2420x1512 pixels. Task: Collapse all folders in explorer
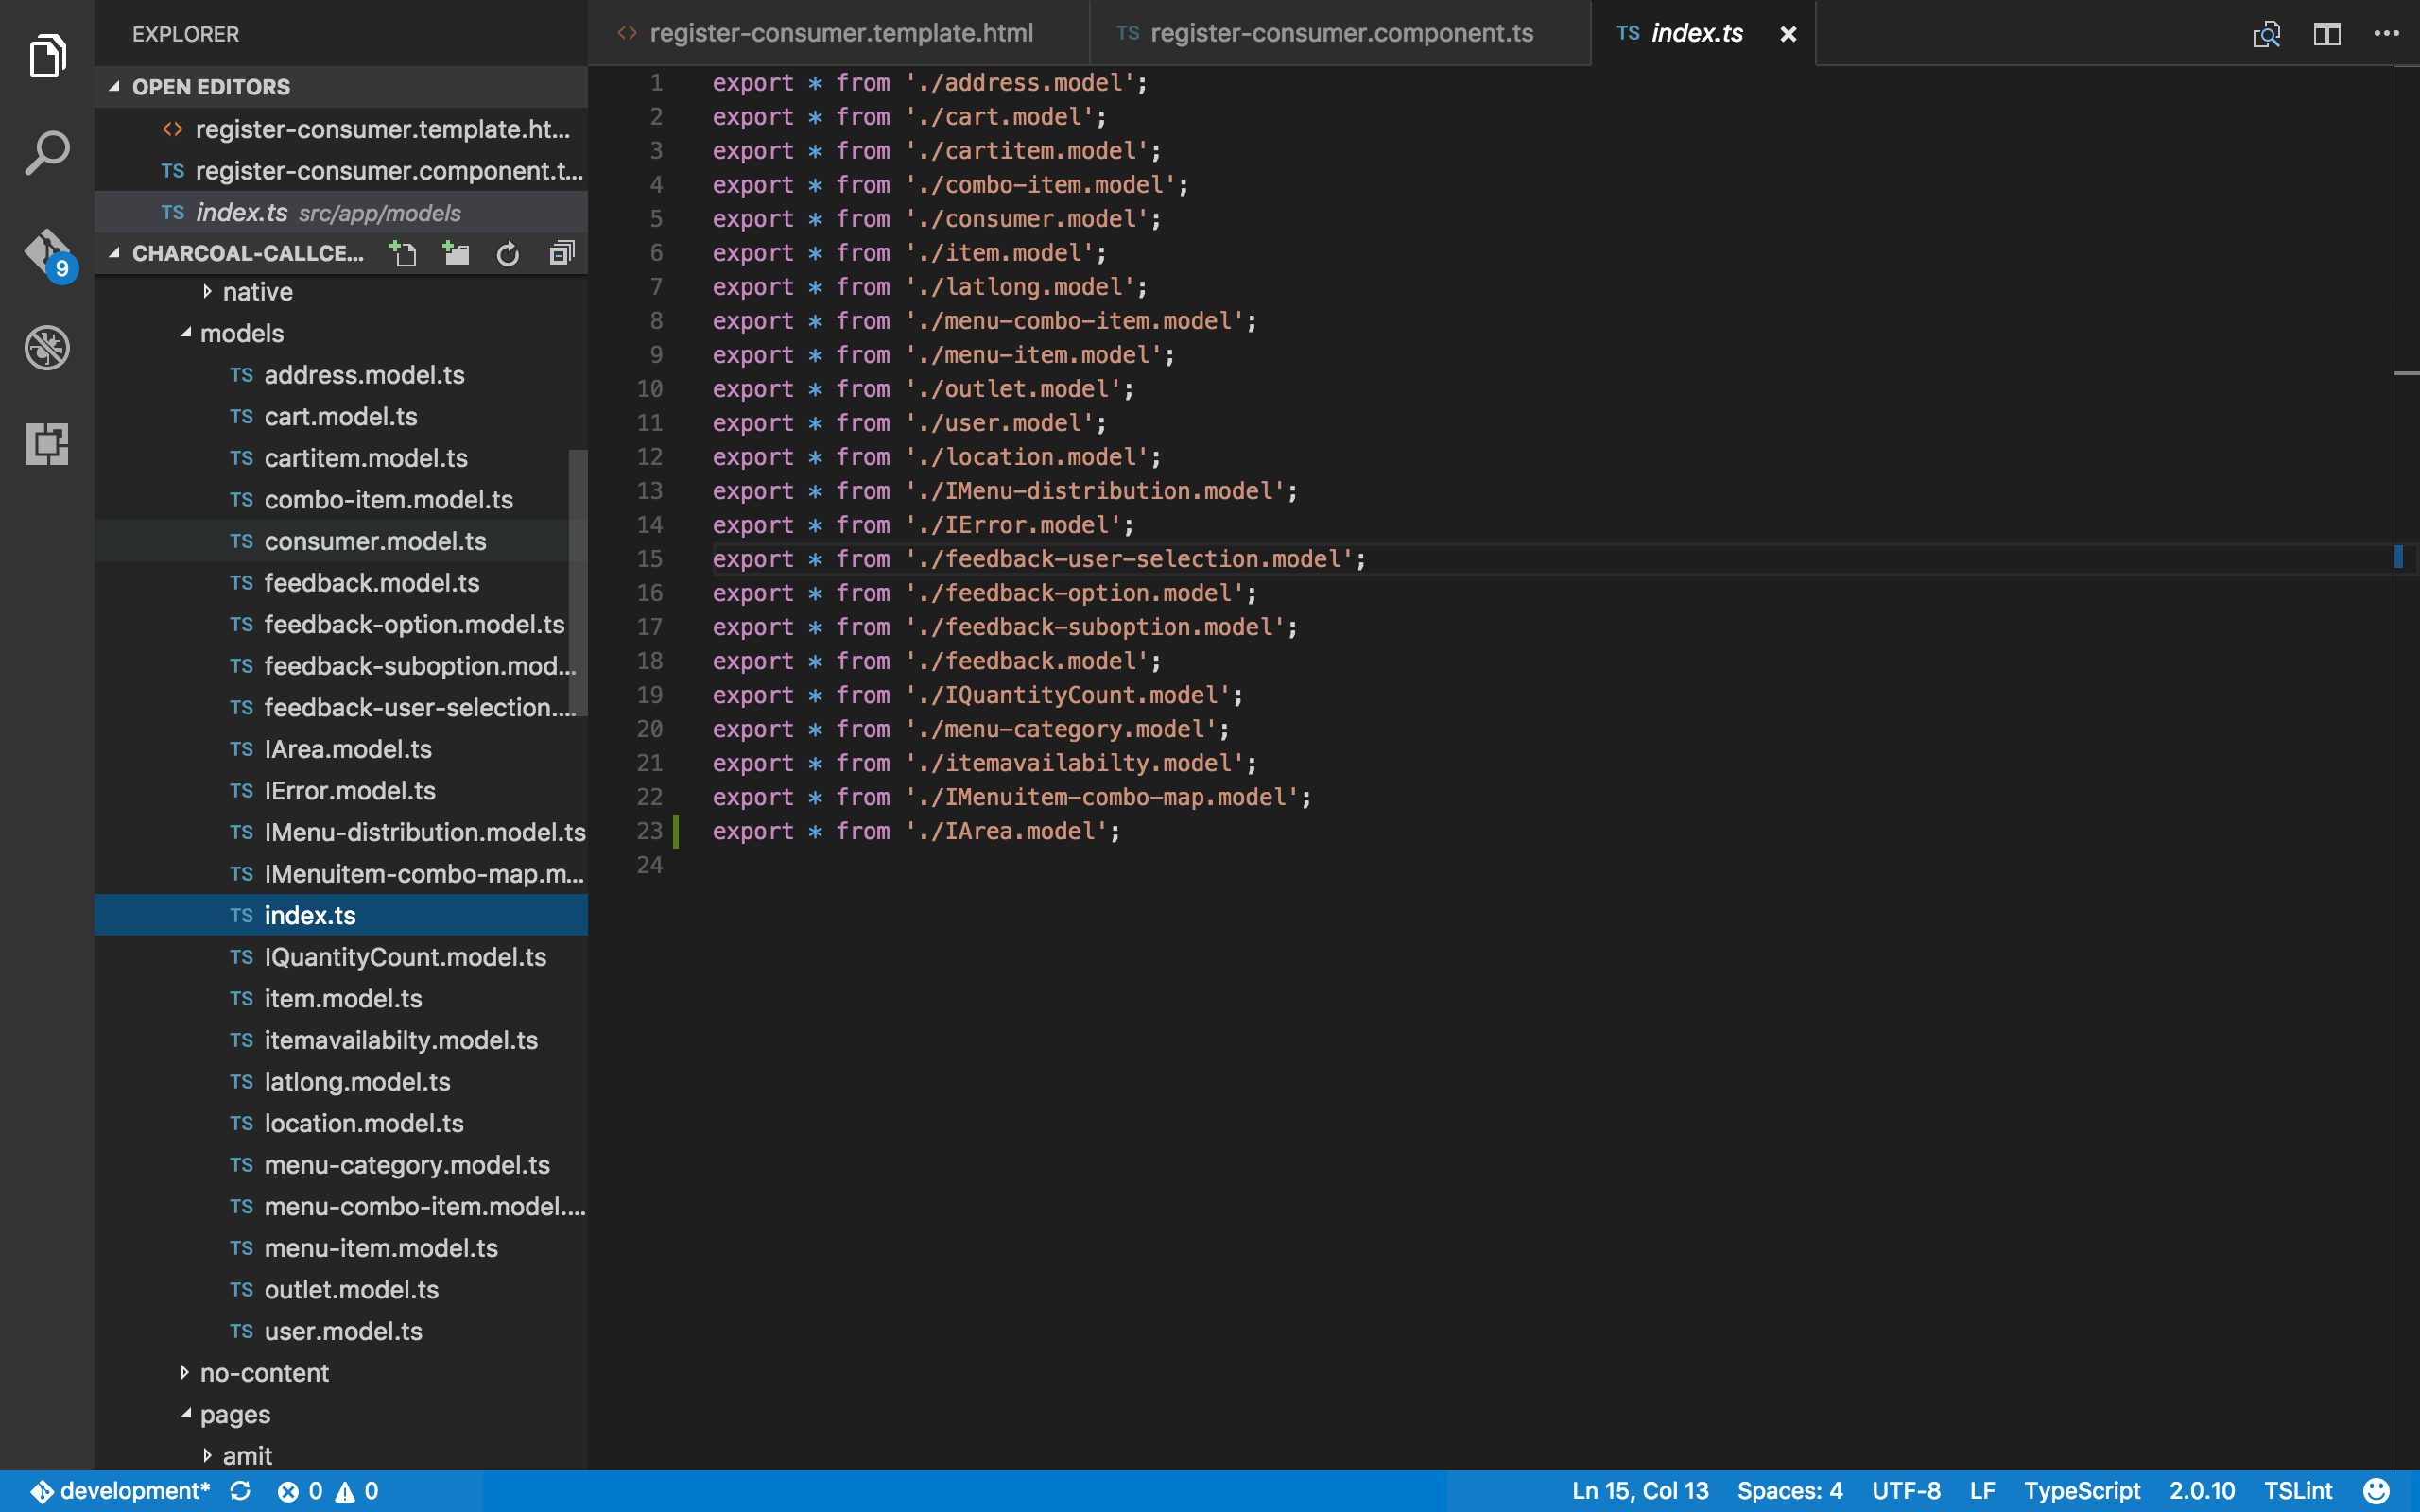pyautogui.click(x=562, y=254)
